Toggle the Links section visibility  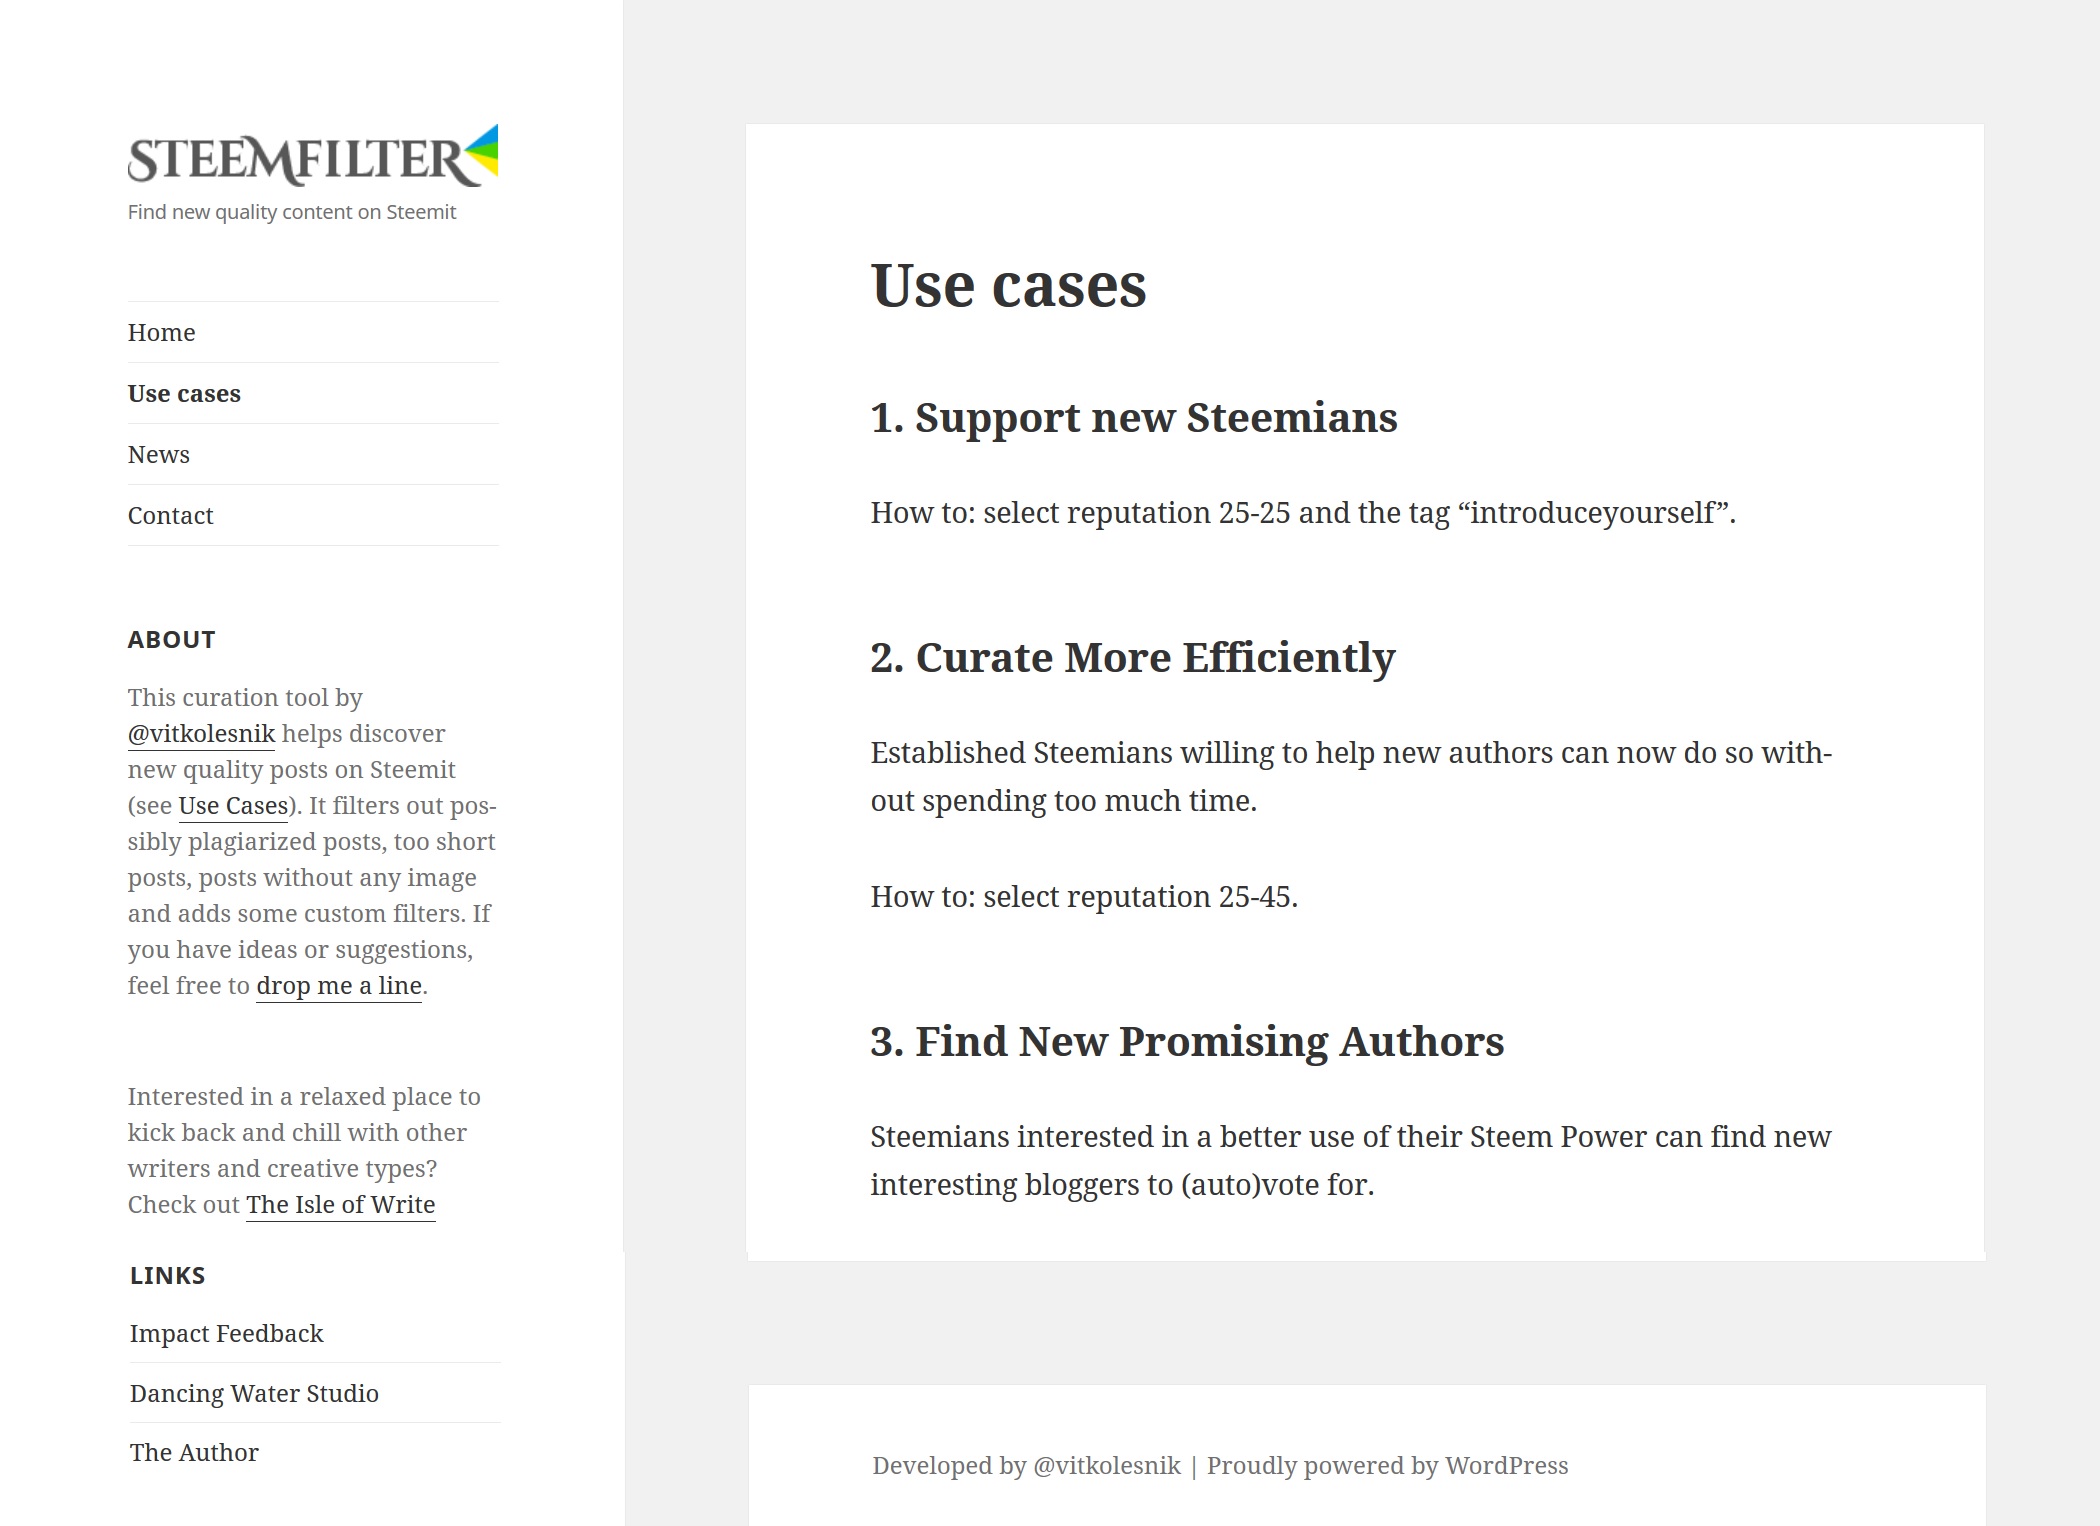tap(166, 1275)
